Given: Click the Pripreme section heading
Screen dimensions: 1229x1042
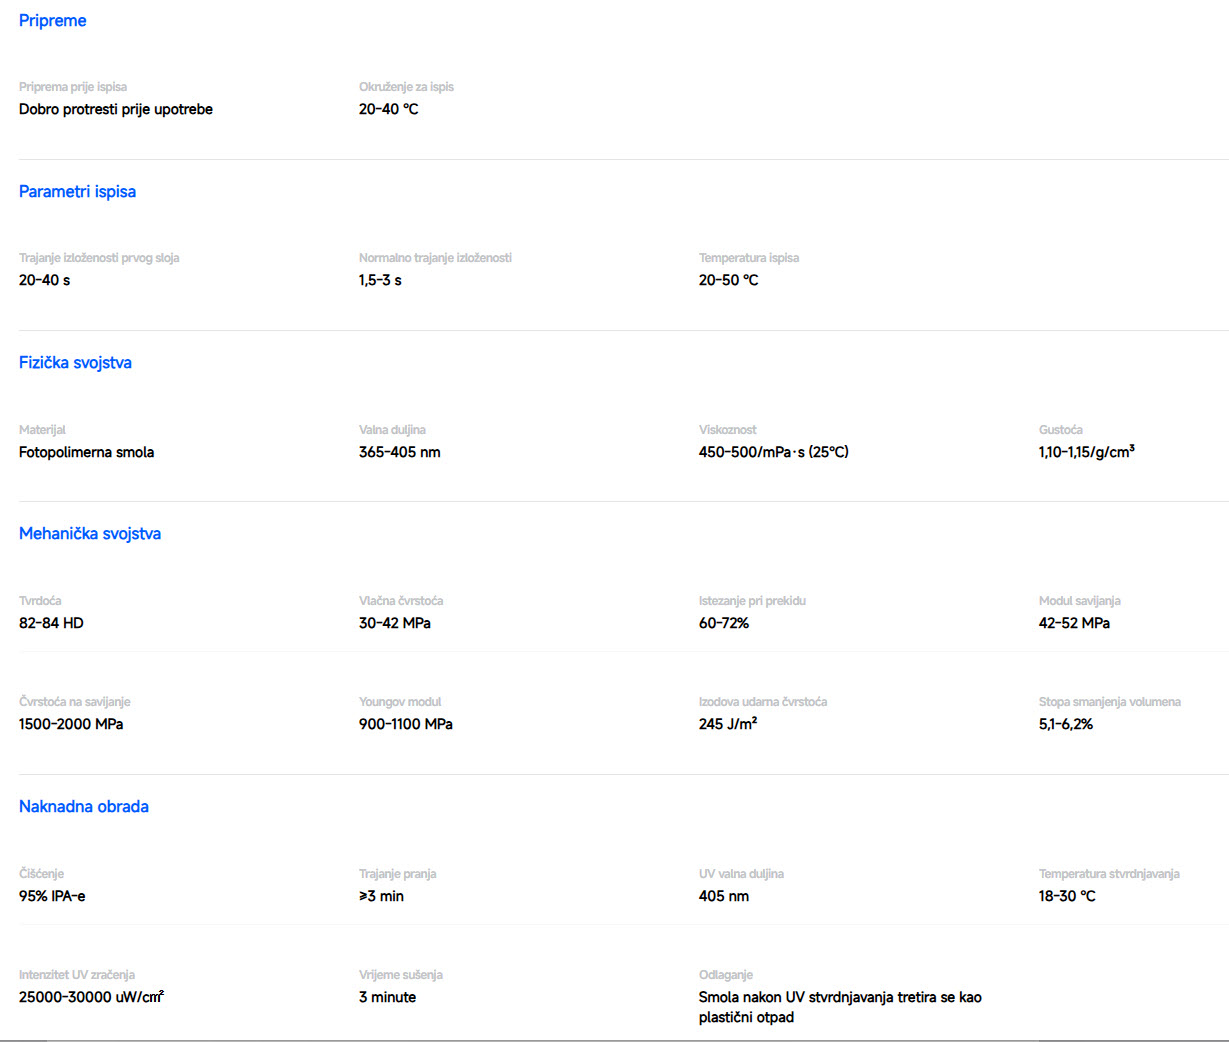Looking at the screenshot, I should (x=52, y=21).
